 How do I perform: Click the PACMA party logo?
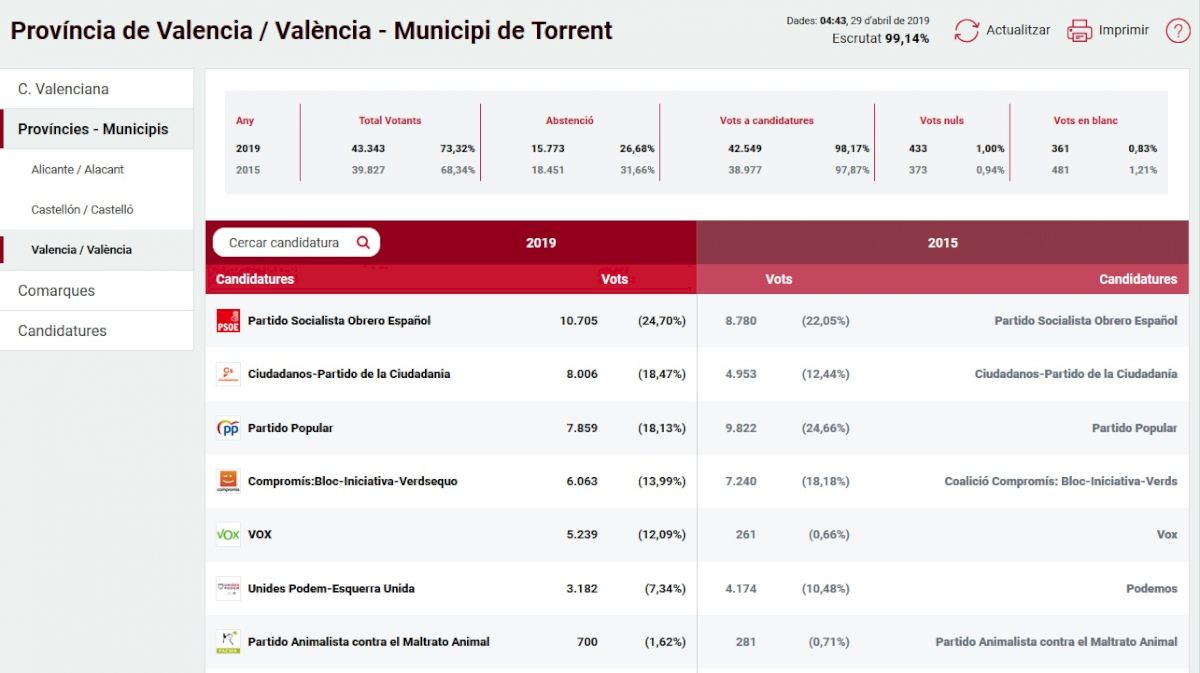point(228,642)
